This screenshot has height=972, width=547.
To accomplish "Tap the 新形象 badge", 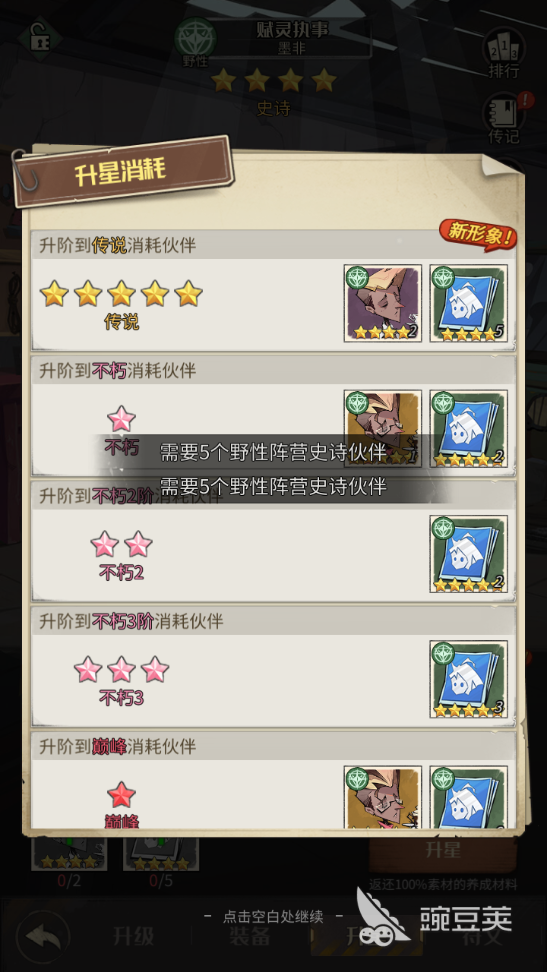I will 478,236.
